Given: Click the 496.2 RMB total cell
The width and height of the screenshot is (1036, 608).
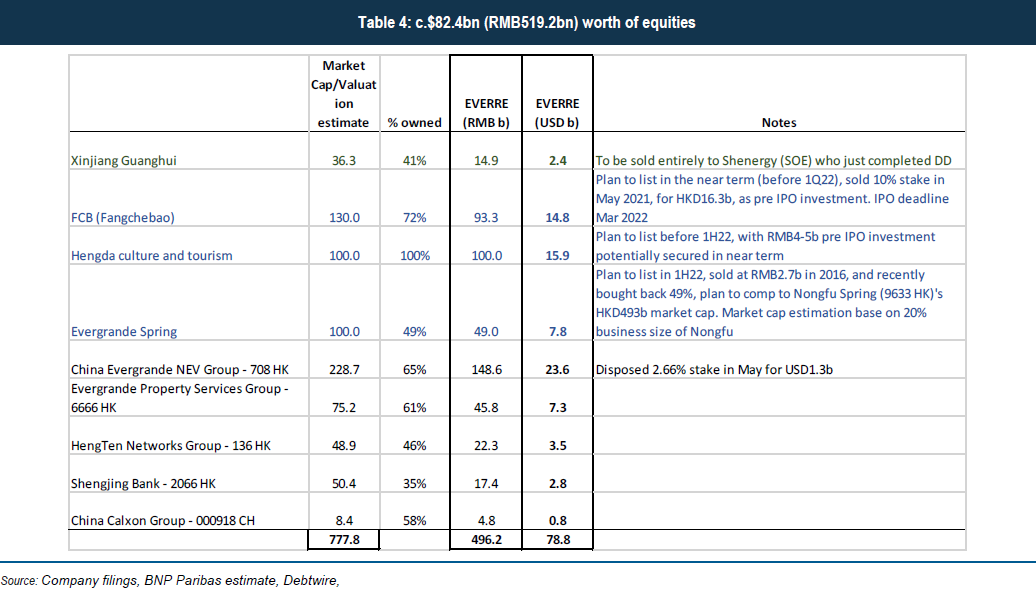Looking at the screenshot, I should 486,540.
